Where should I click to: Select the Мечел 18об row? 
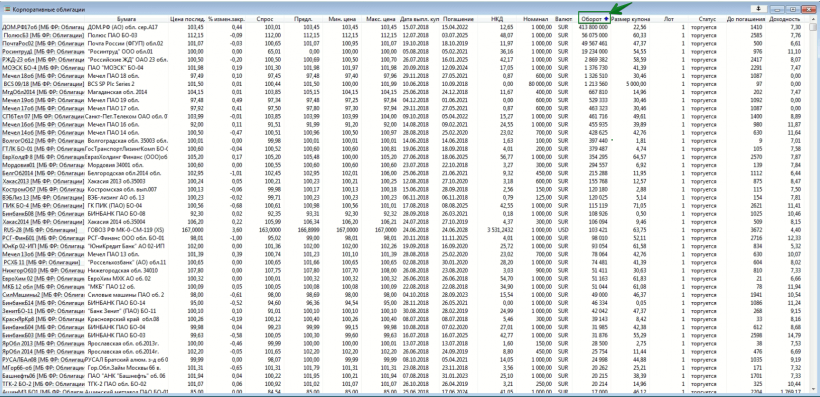pyautogui.click(x=405, y=75)
